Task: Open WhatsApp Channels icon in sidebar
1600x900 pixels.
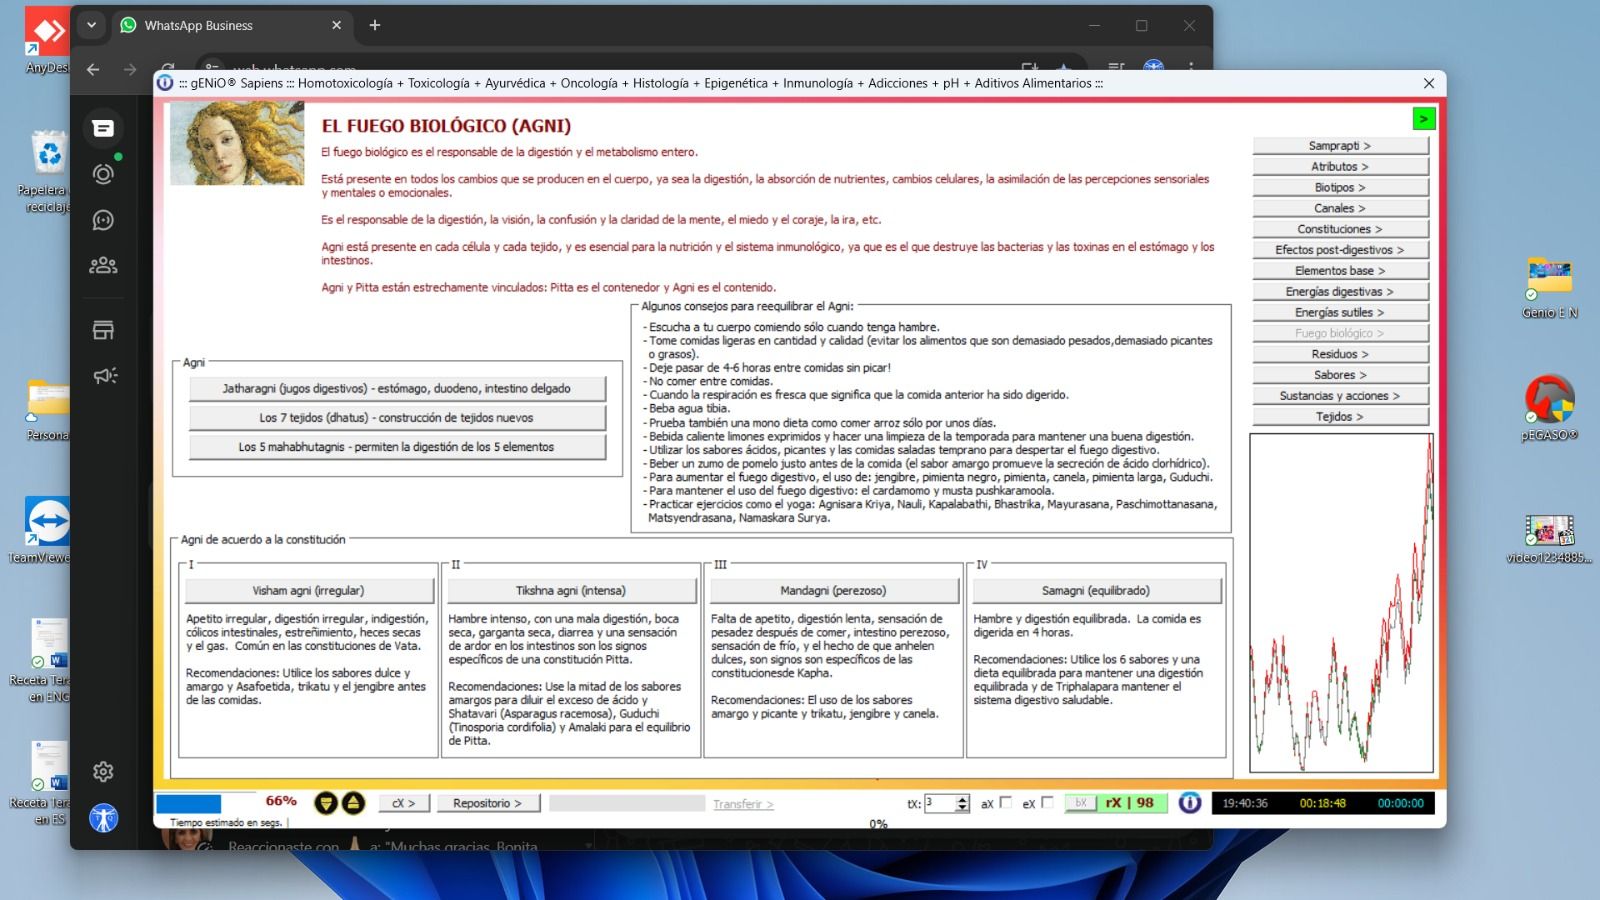Action: (103, 220)
